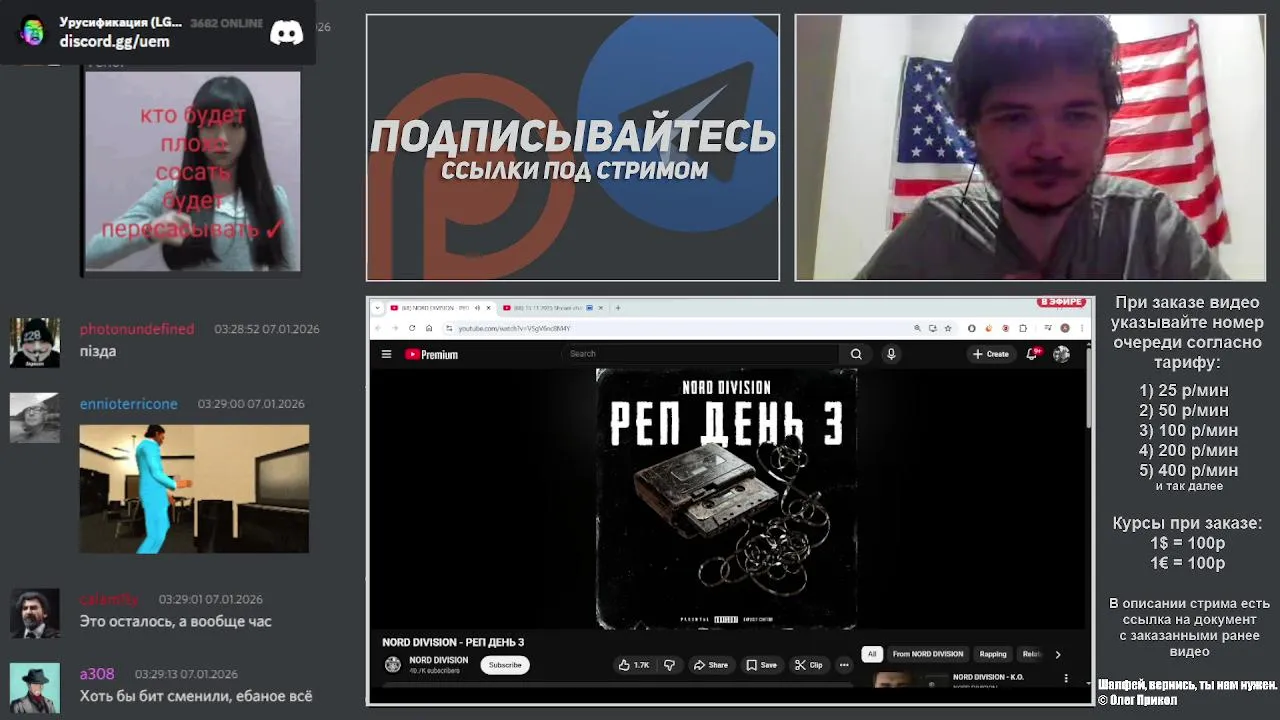The image size is (1280, 720).
Task: Open more options for the NORD DIVISION - K.O. video
Action: (x=1066, y=678)
